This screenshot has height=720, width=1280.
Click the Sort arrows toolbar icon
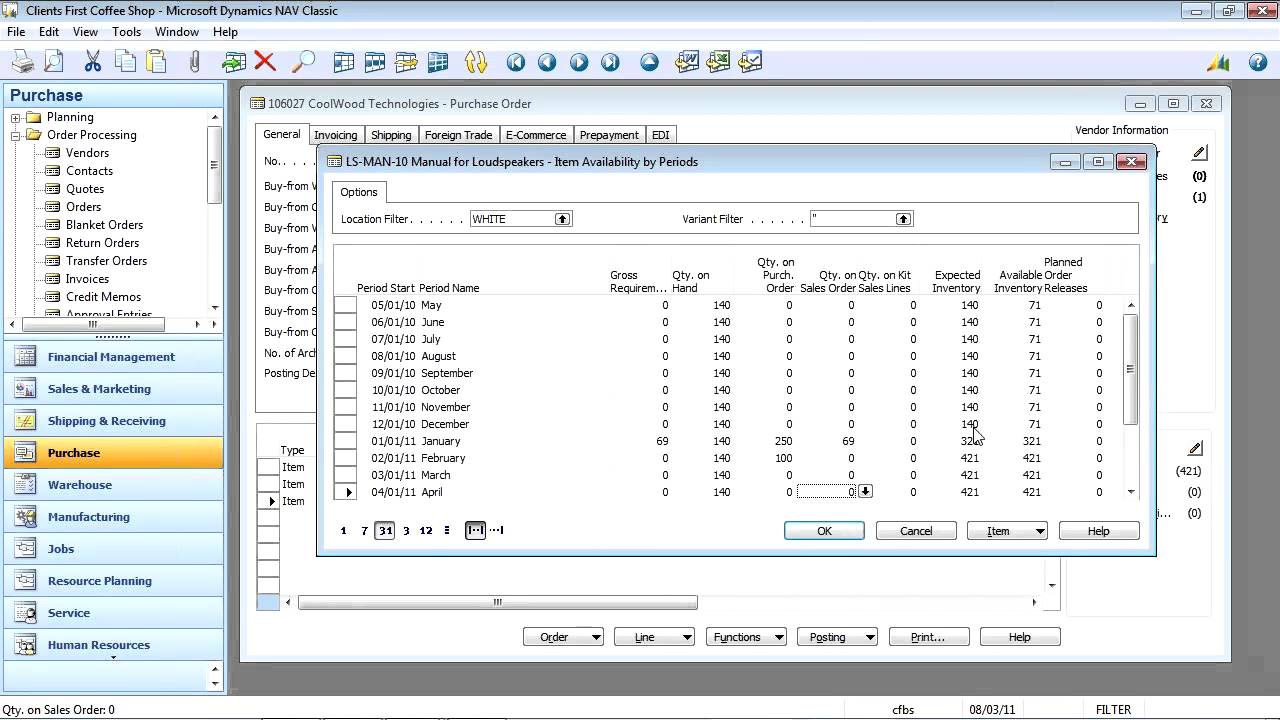[x=476, y=62]
